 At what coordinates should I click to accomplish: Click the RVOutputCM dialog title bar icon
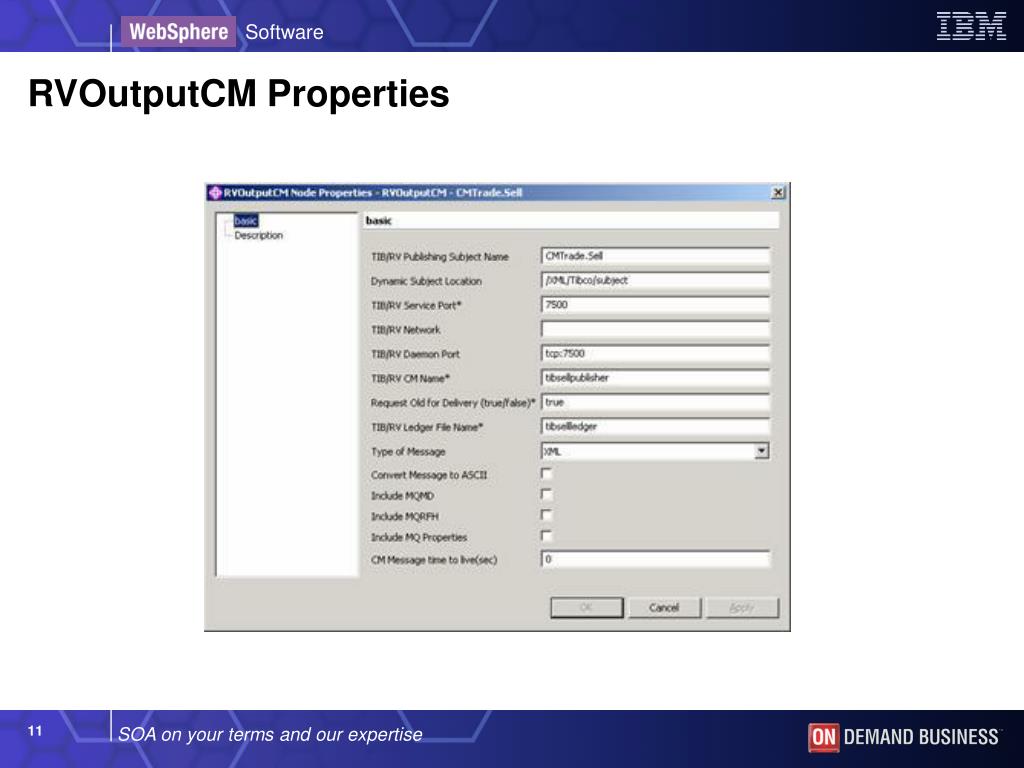(x=216, y=193)
